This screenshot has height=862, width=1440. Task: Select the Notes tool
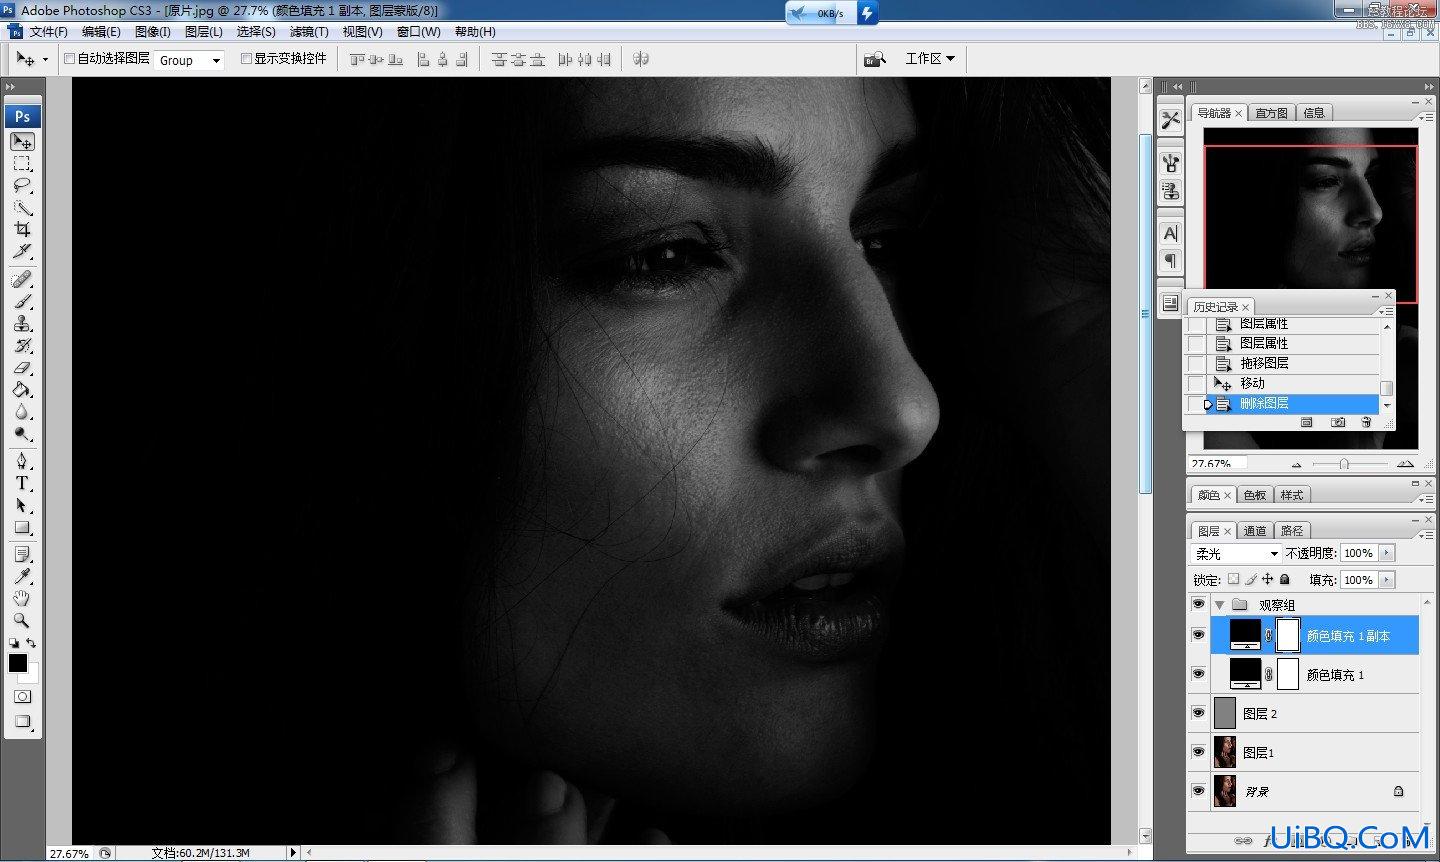pos(22,554)
